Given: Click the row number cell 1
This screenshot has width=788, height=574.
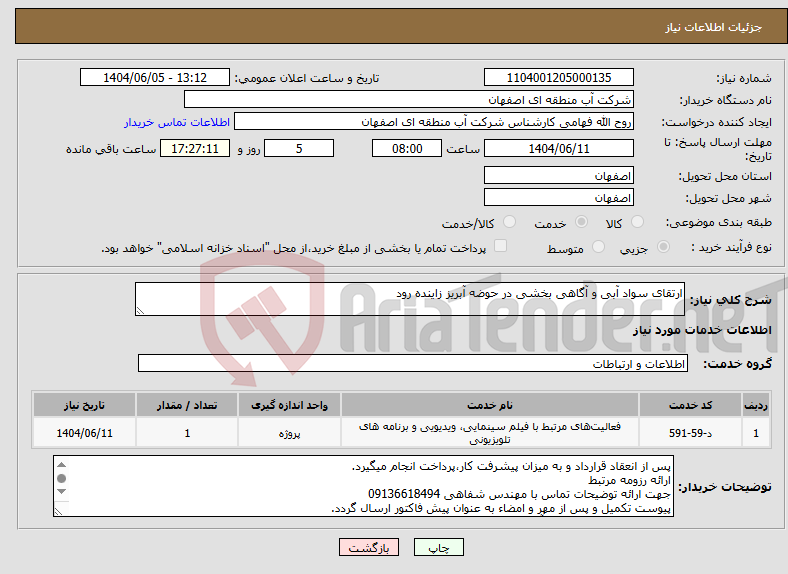Looking at the screenshot, I should (756, 433).
